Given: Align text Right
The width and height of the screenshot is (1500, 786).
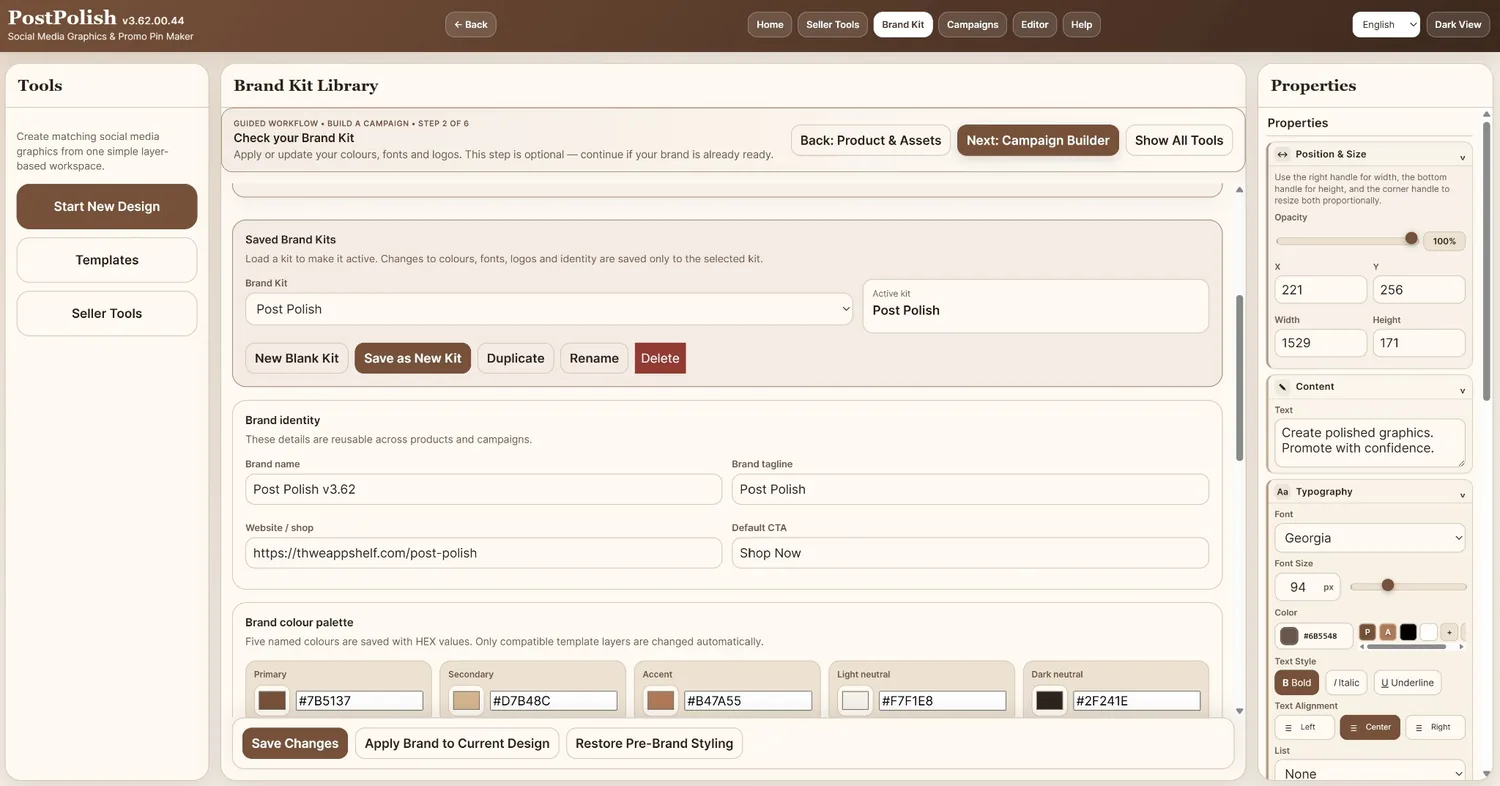Looking at the screenshot, I should pyautogui.click(x=1435, y=727).
